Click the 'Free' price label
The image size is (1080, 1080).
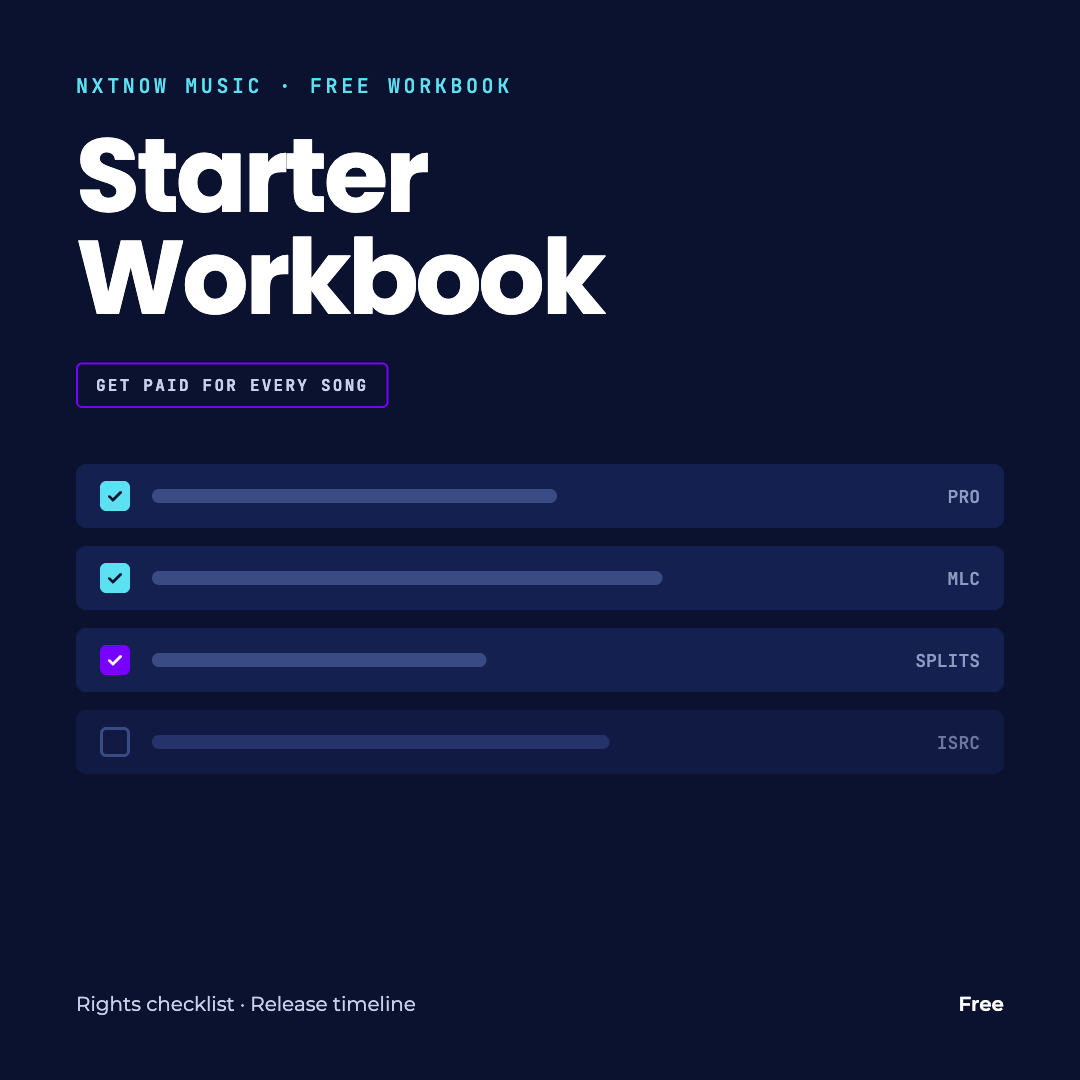pyautogui.click(x=981, y=1004)
